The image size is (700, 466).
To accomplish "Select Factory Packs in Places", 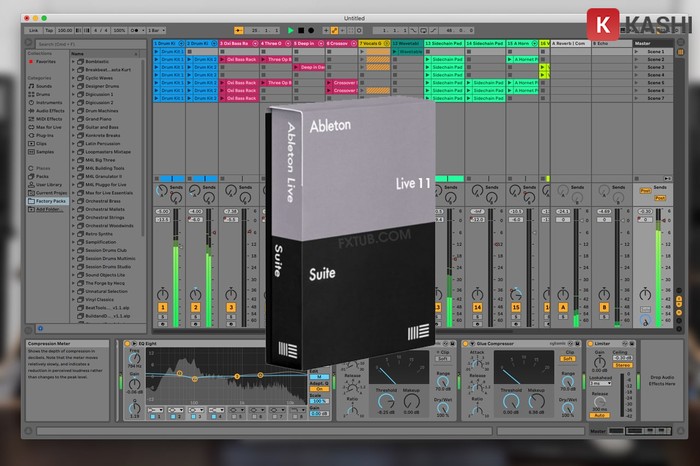I will (48, 201).
